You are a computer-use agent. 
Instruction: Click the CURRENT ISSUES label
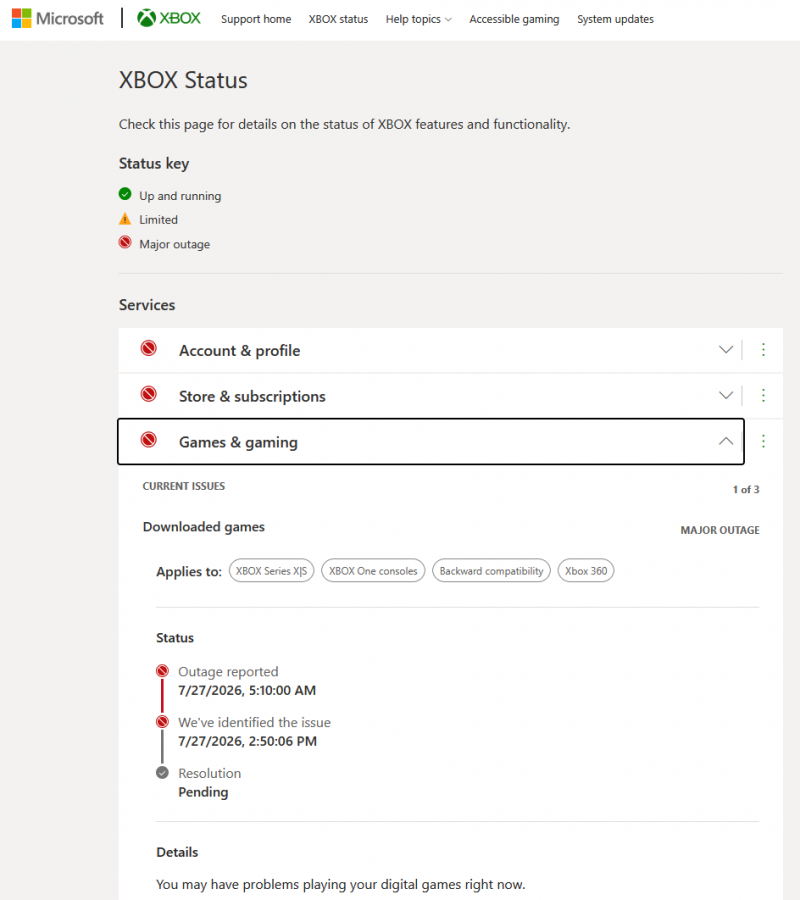[184, 486]
